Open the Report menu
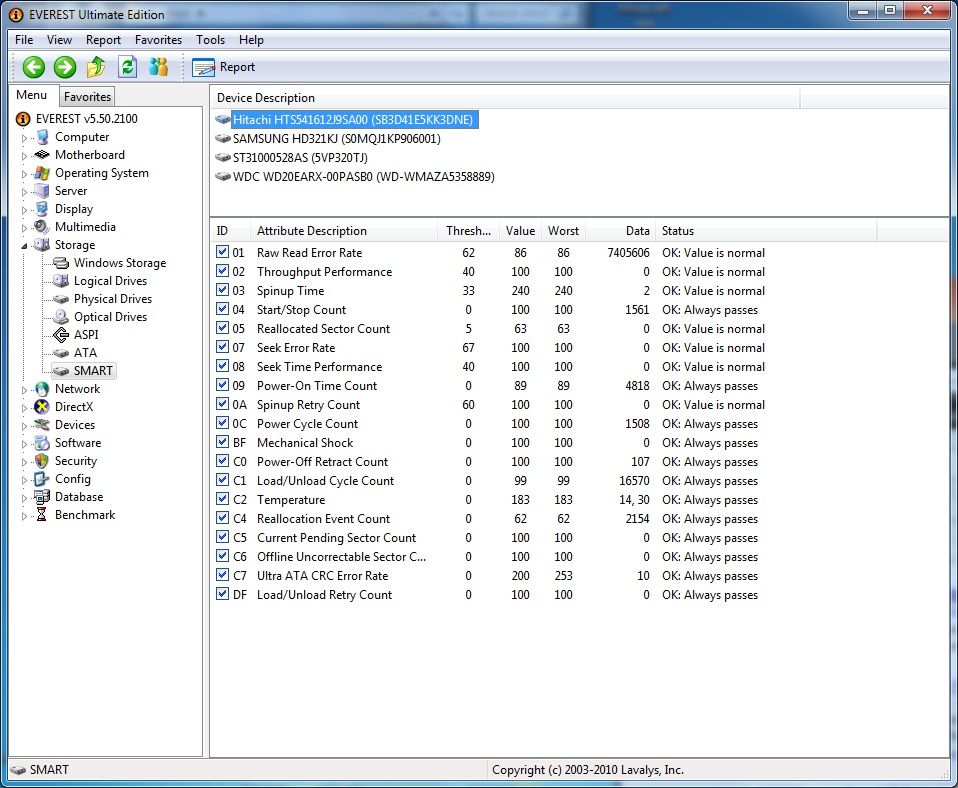The height and width of the screenshot is (788, 958). tap(103, 40)
